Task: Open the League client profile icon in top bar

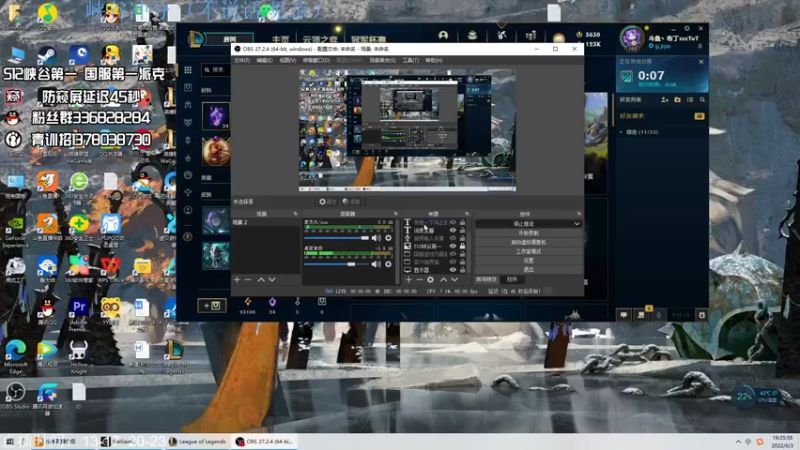Action: tap(443, 35)
